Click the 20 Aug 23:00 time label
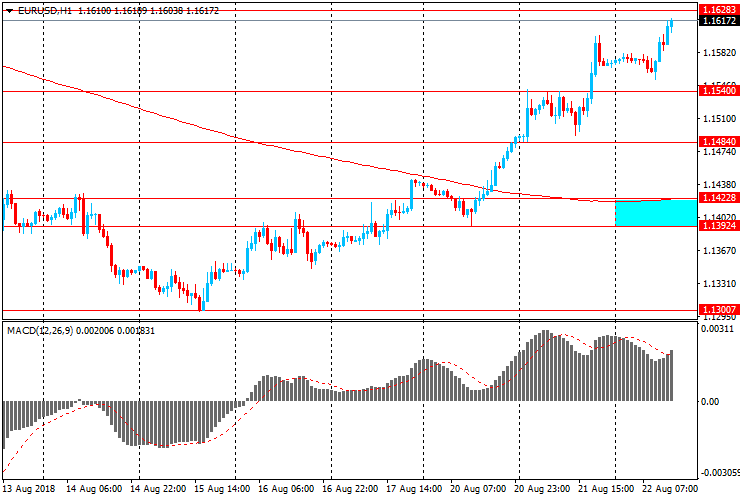 (x=542, y=489)
